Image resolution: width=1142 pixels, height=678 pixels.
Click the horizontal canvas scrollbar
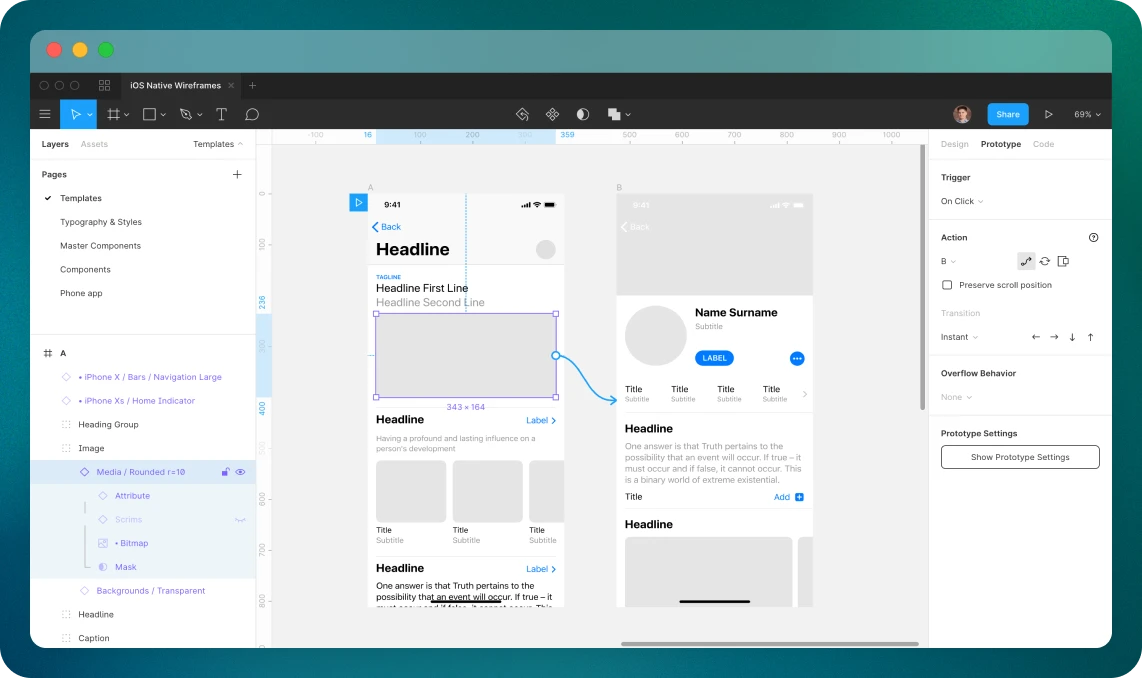point(769,644)
